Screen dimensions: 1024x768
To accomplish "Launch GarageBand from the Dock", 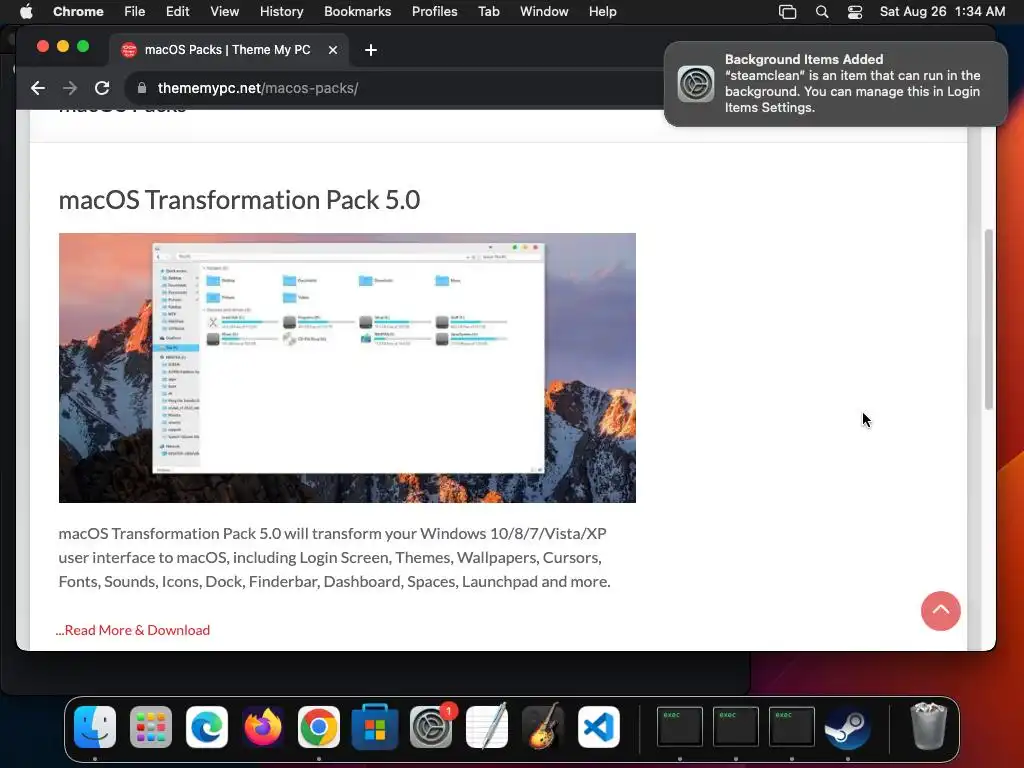I will click(543, 727).
